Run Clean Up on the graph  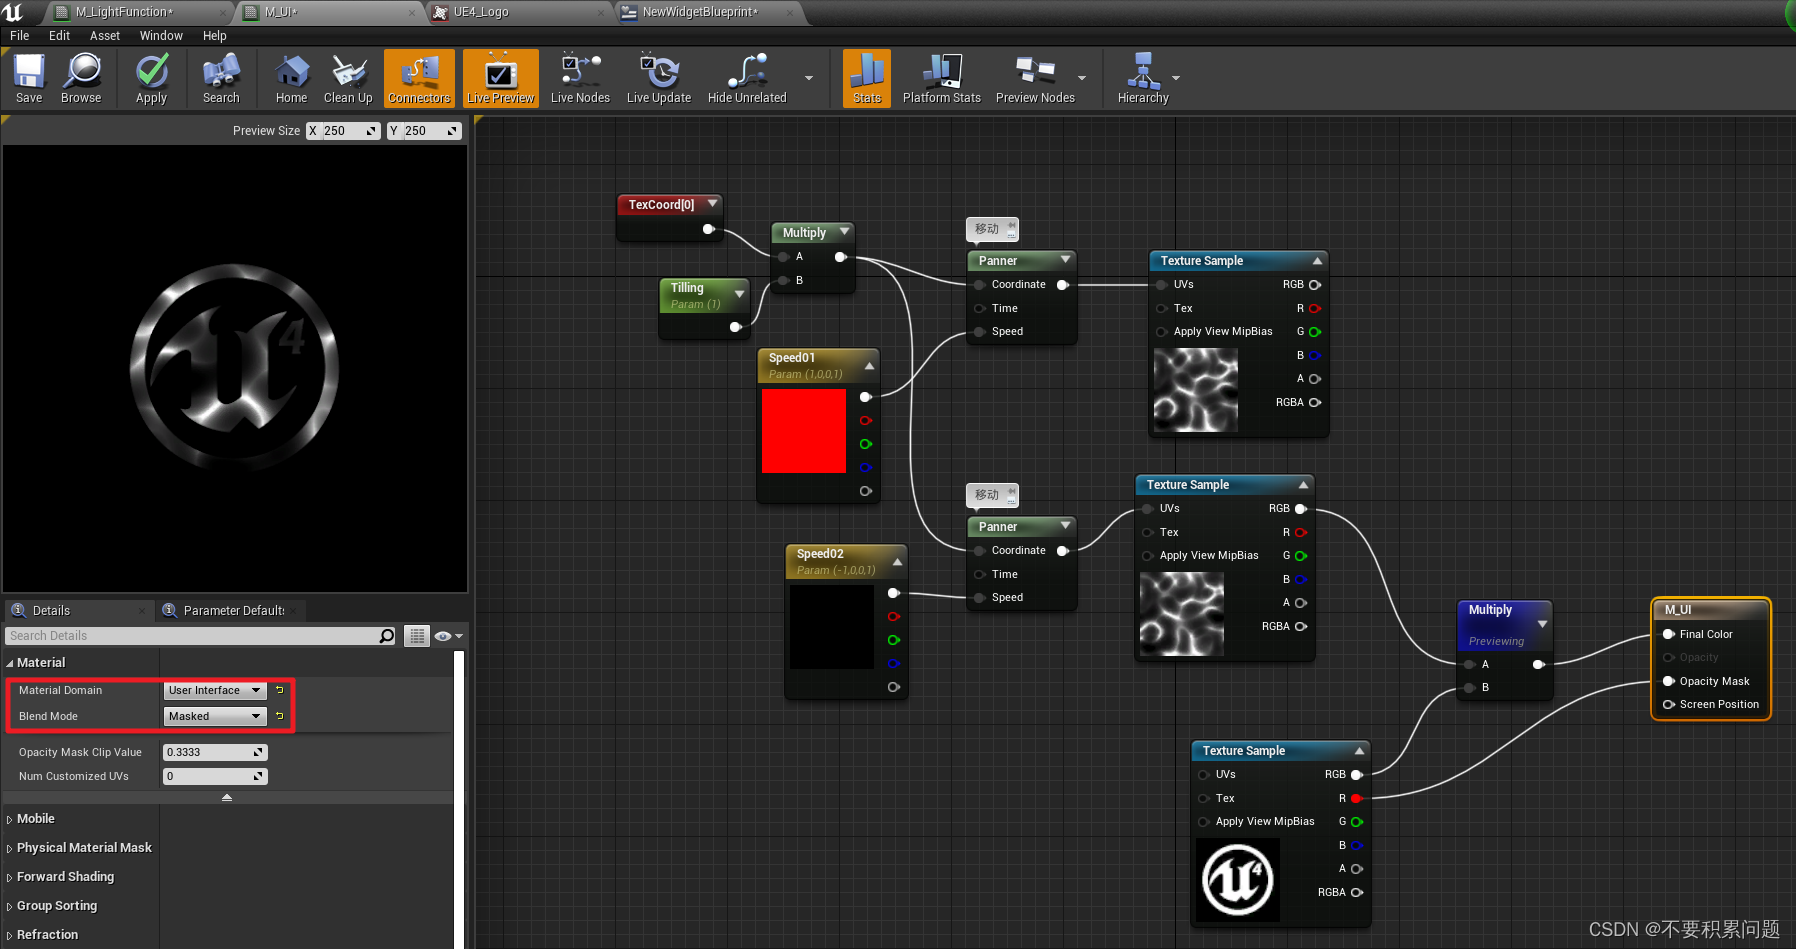[348, 78]
